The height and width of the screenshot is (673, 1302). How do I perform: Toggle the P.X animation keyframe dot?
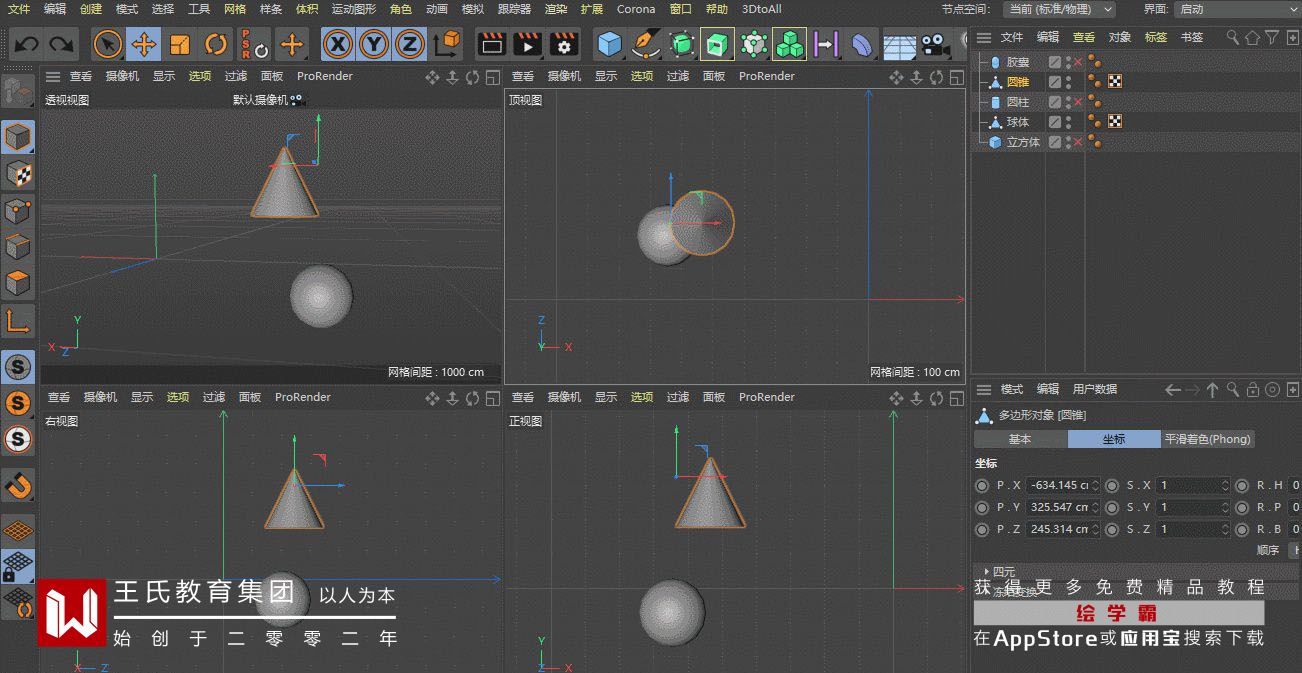(x=982, y=485)
